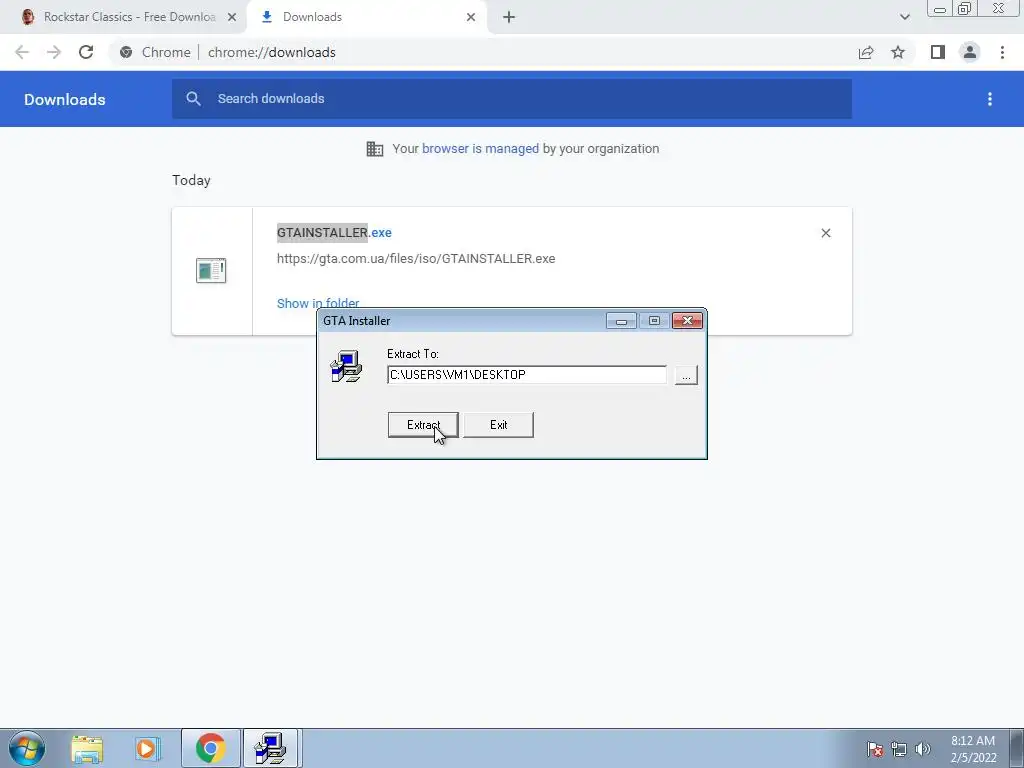Click the Extract To path field

[x=526, y=375]
